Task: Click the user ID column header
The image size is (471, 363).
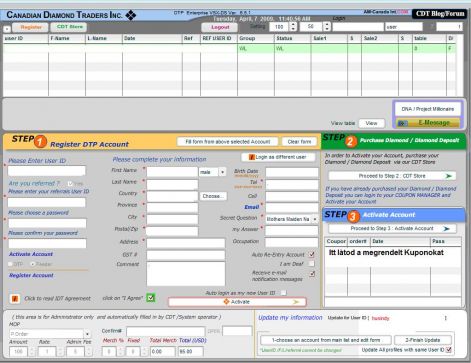Action: (26, 38)
